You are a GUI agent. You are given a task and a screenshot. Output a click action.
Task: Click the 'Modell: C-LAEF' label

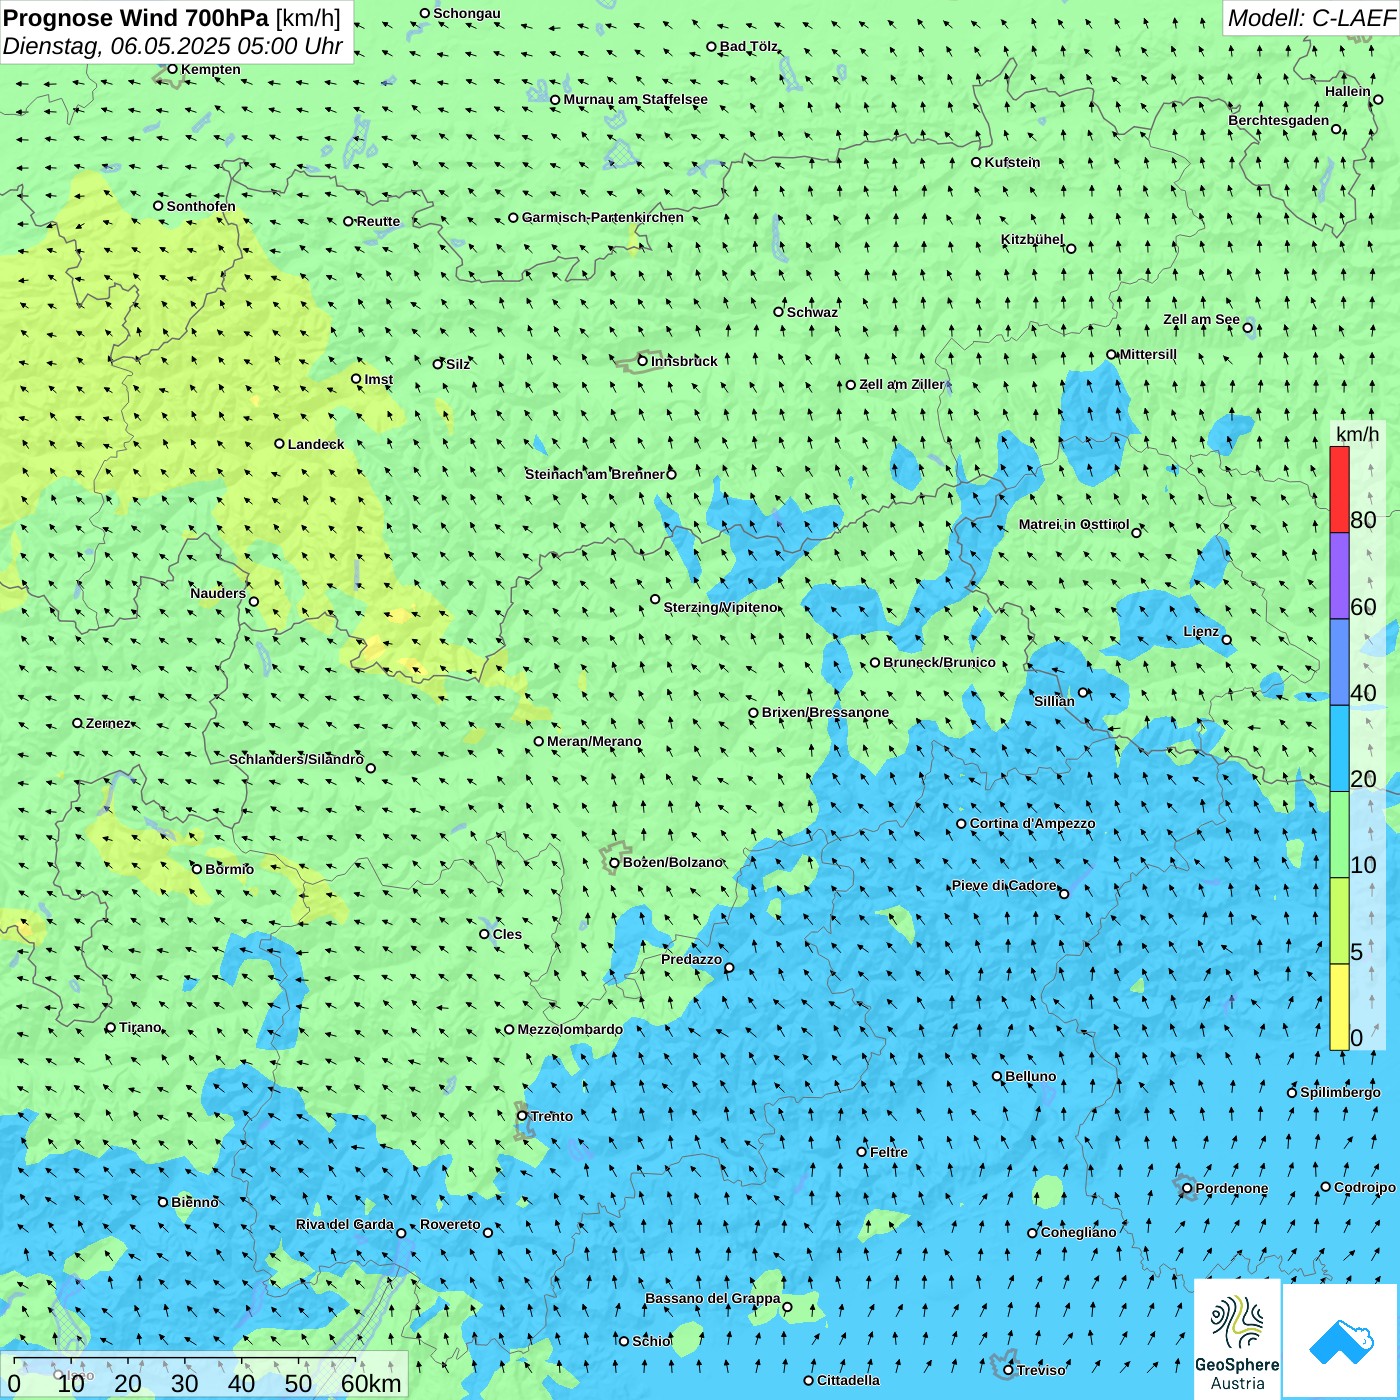(1311, 18)
